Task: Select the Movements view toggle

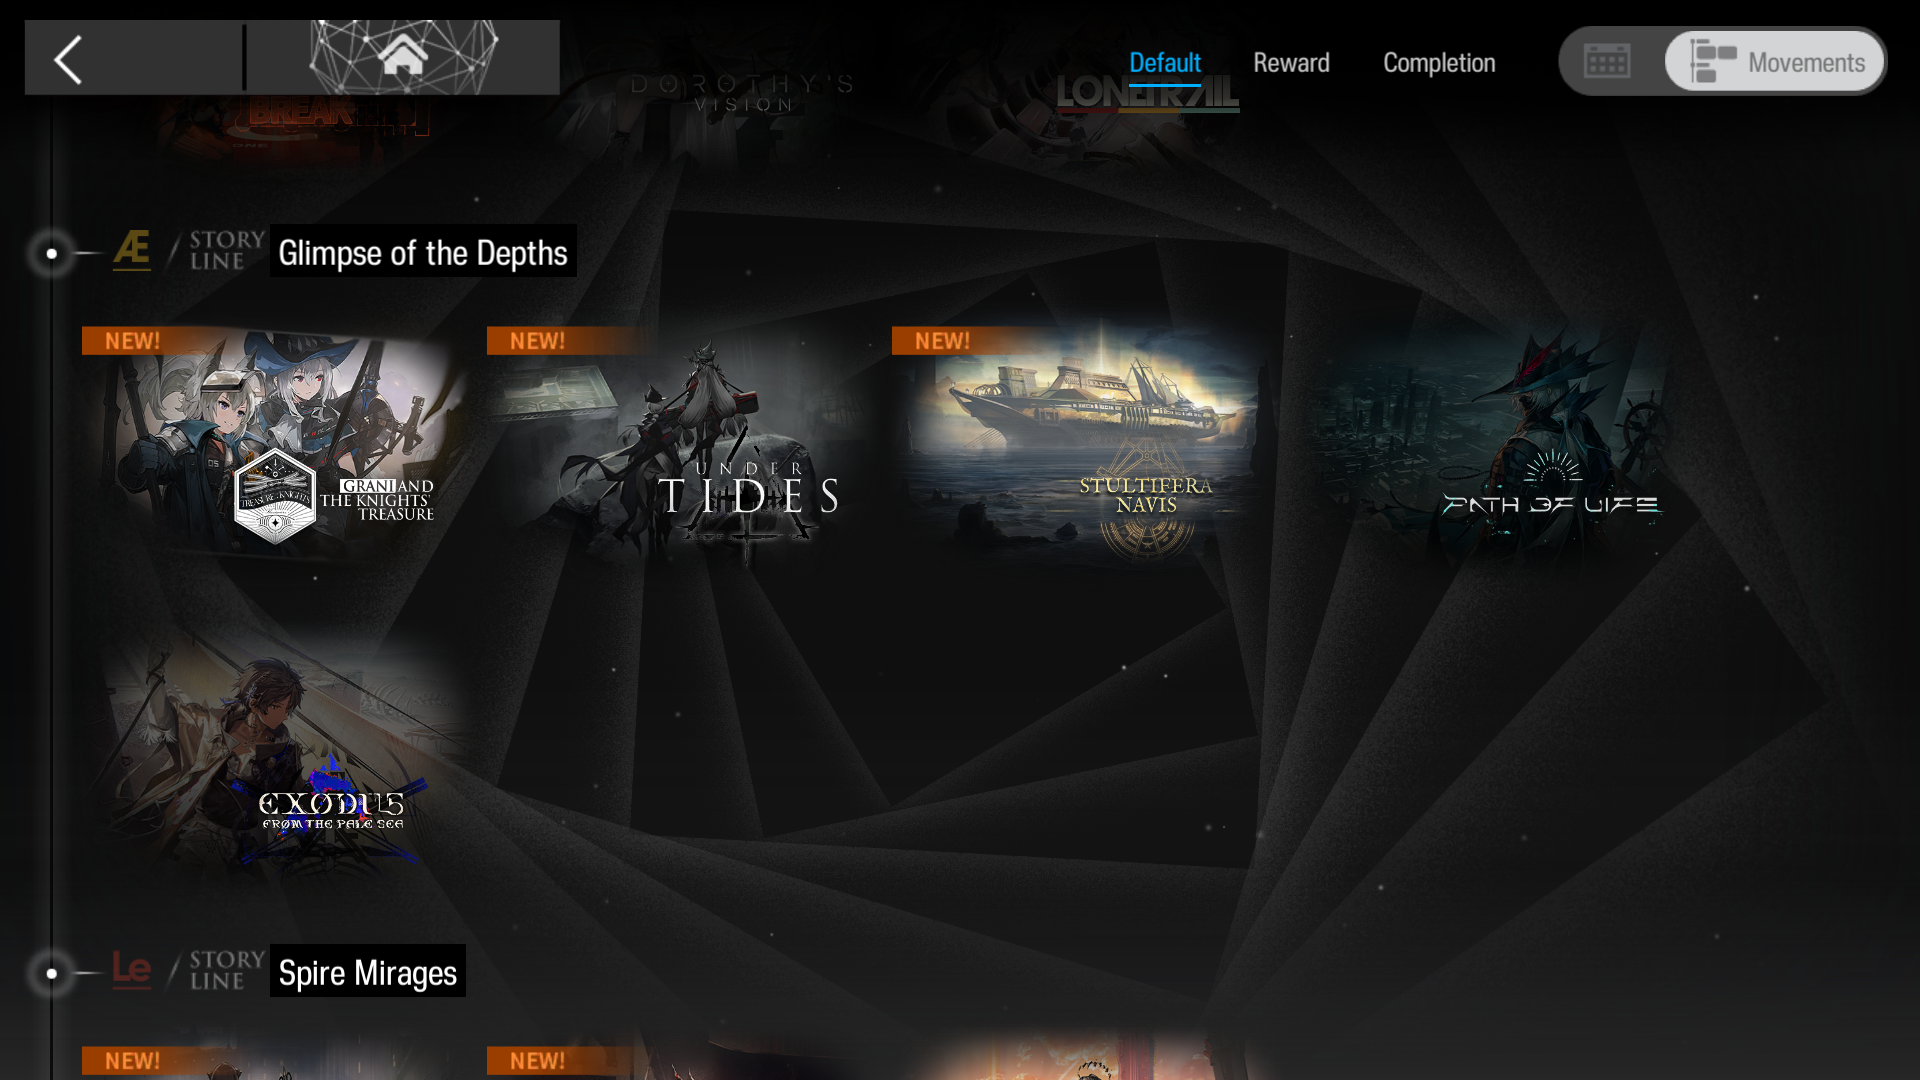Action: (x=1776, y=62)
